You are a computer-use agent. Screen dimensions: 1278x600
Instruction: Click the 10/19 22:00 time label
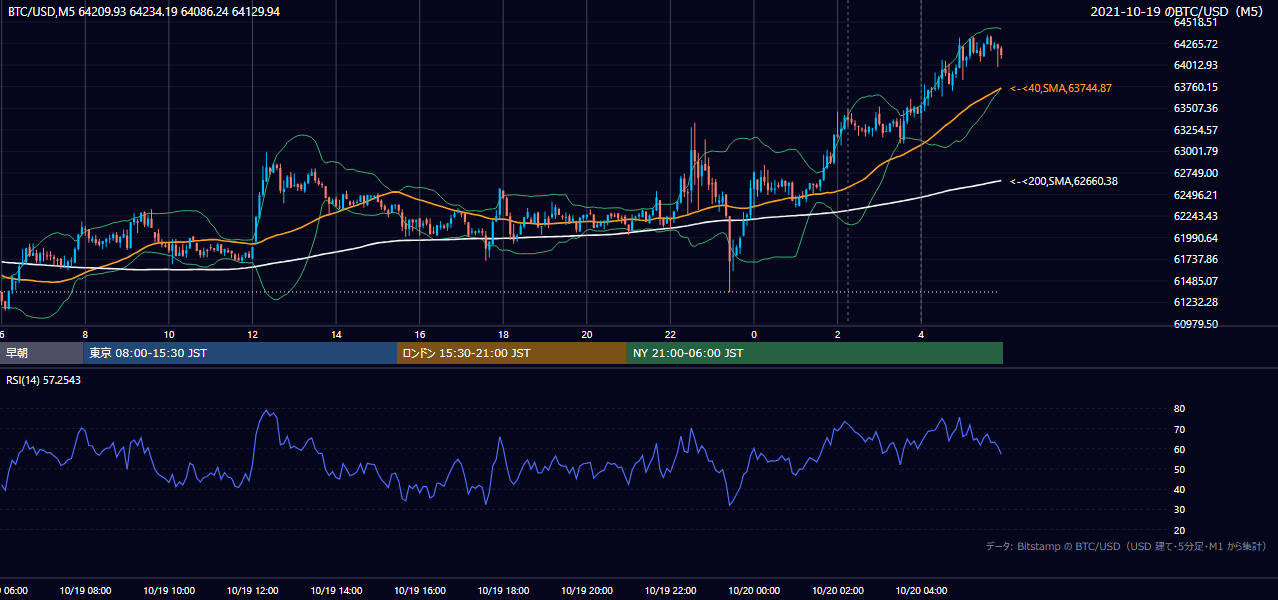670,591
